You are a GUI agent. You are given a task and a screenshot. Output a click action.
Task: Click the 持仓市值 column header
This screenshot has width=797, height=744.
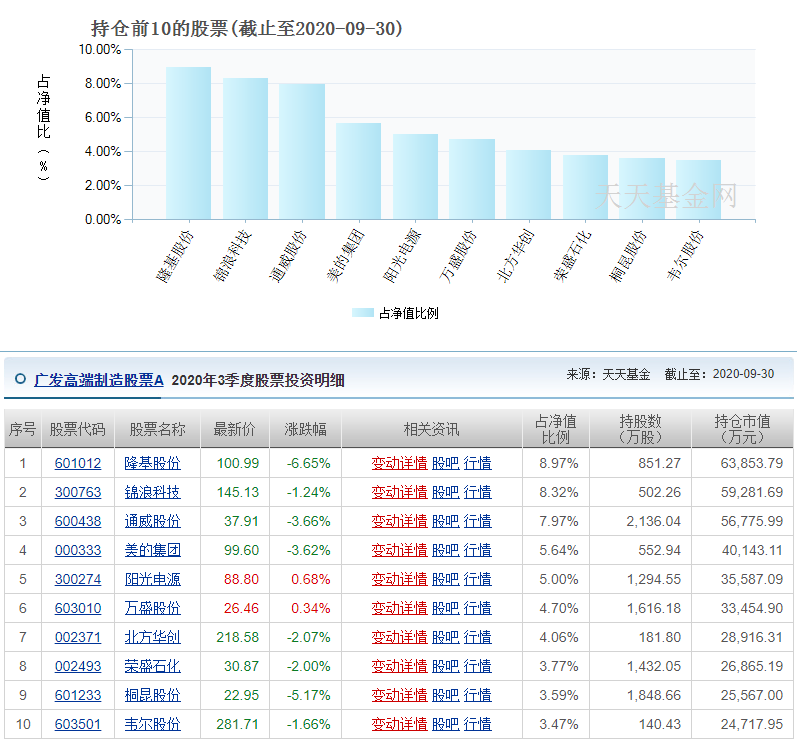(742, 429)
